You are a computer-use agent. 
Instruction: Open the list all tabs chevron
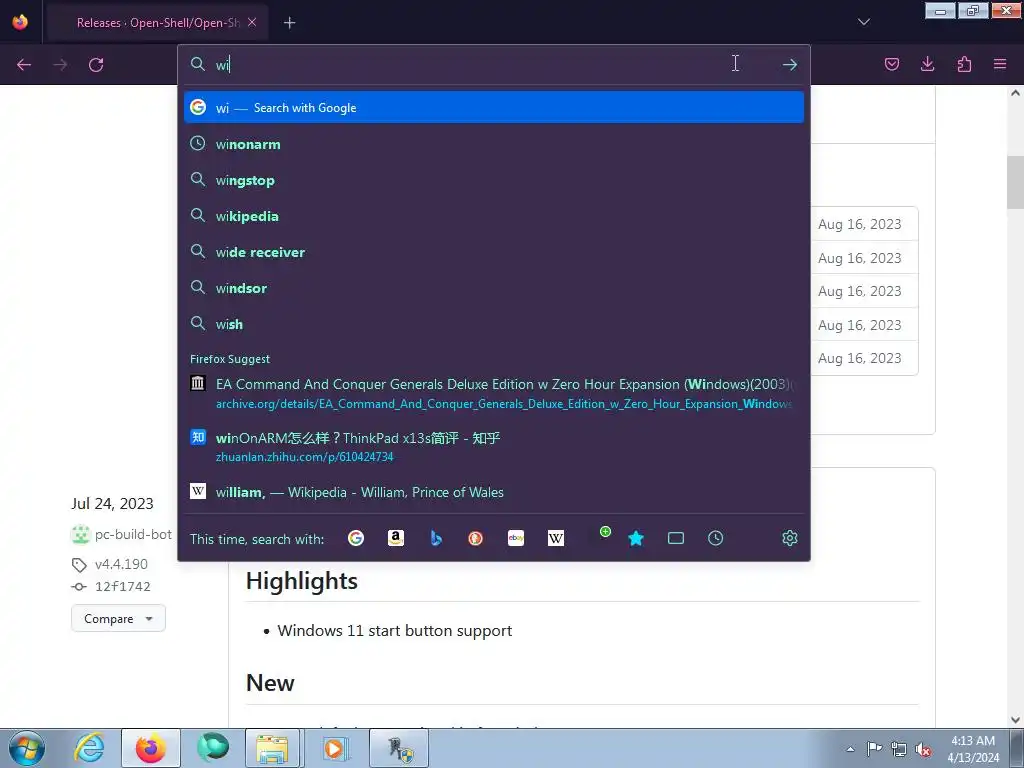(863, 22)
